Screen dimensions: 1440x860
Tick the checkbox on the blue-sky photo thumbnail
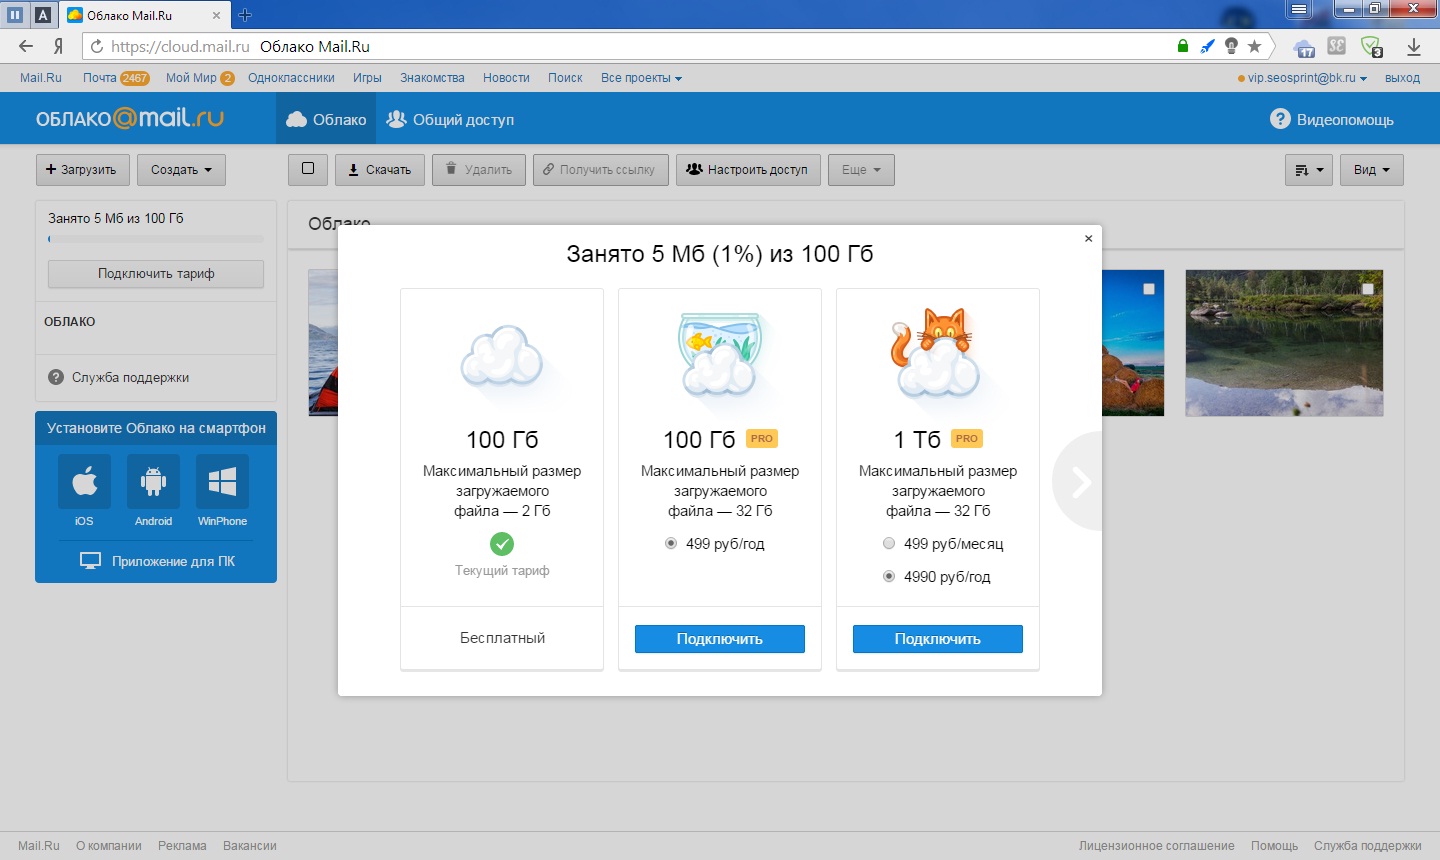click(x=1149, y=289)
